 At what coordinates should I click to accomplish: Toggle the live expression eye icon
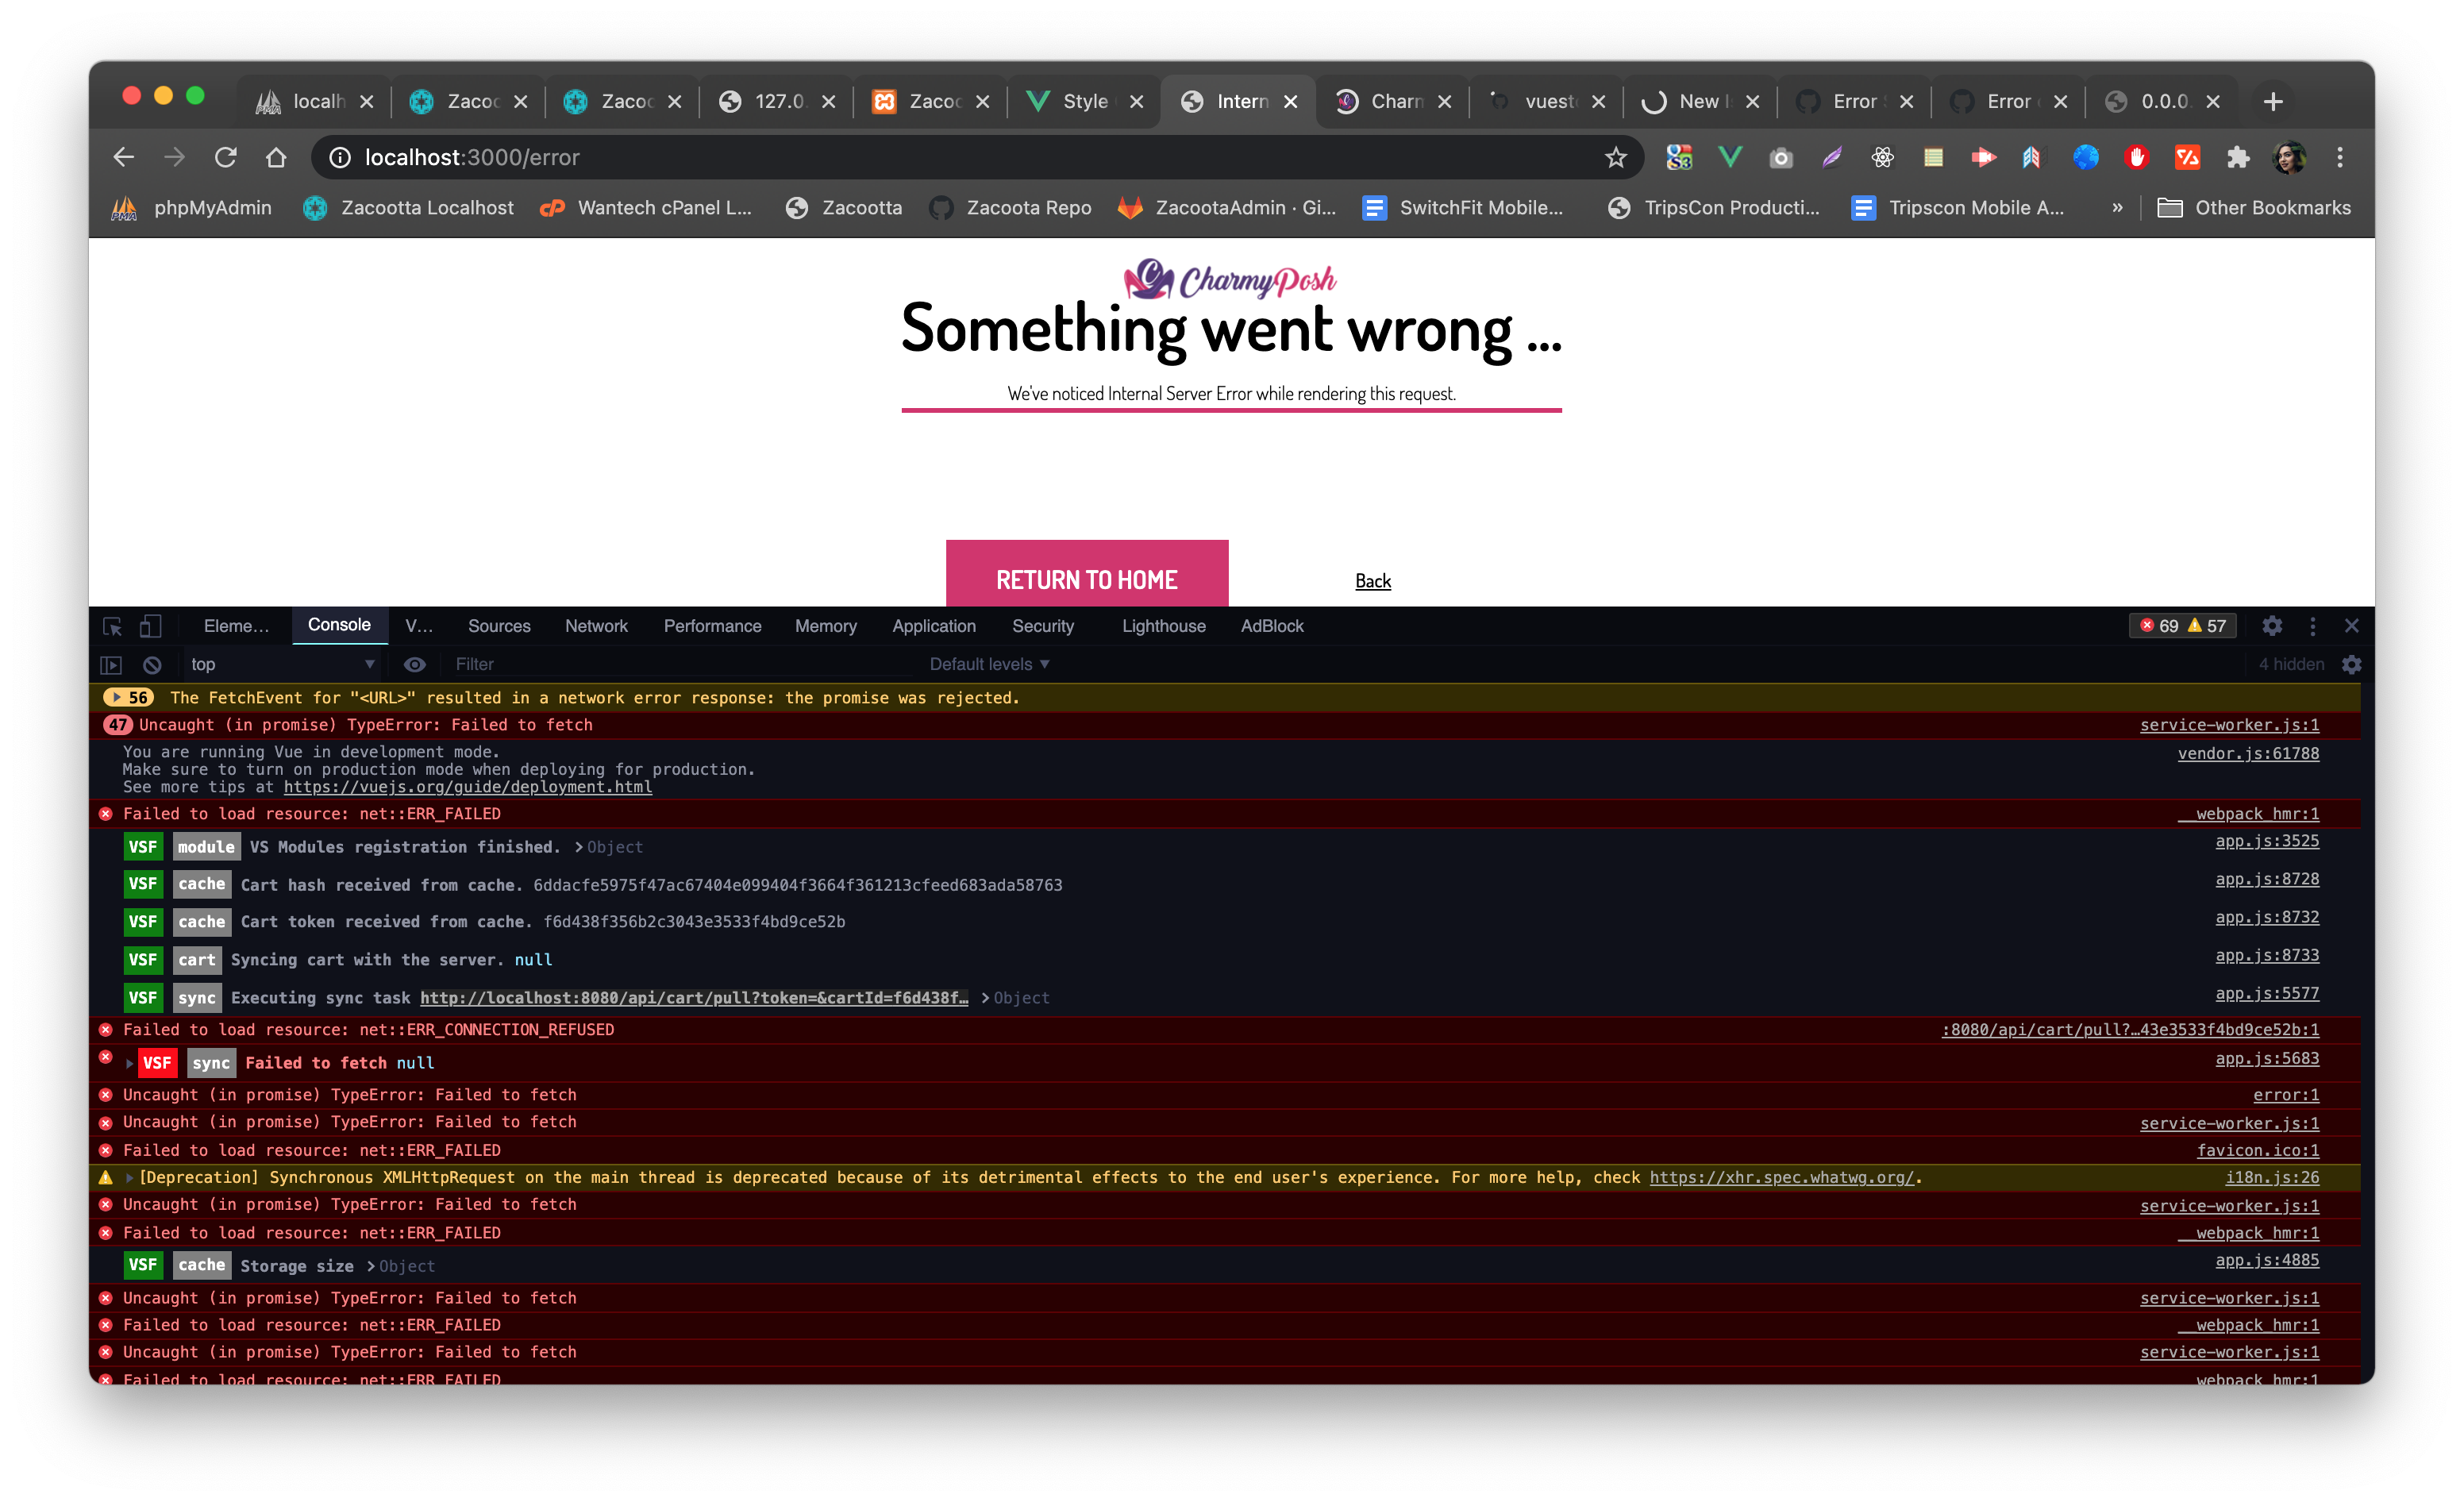click(415, 664)
